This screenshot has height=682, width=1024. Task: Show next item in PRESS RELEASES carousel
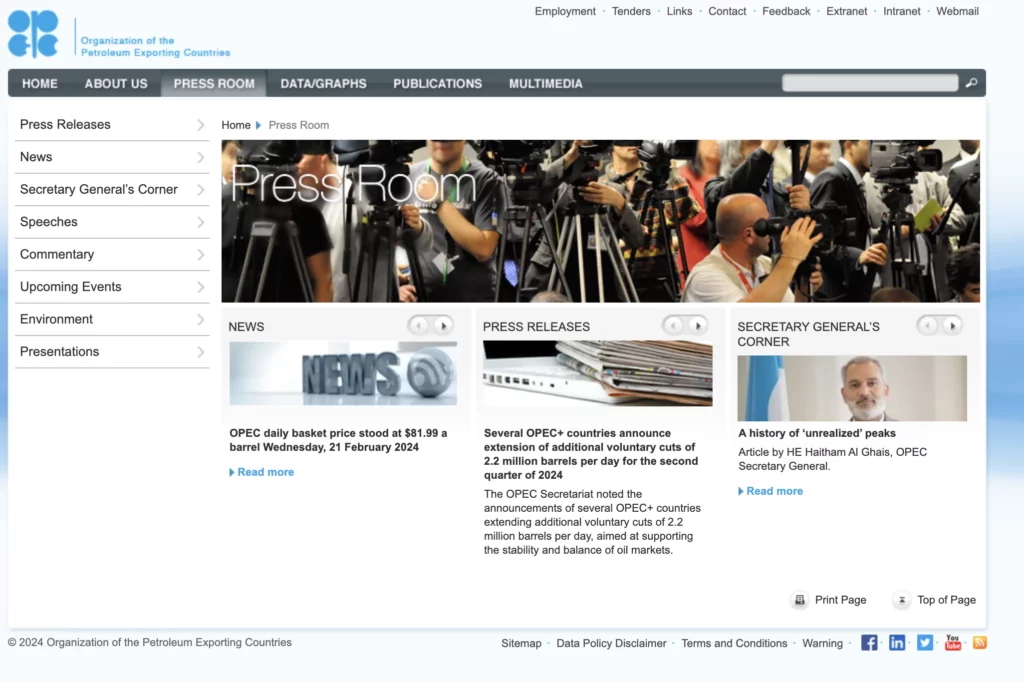[698, 325]
